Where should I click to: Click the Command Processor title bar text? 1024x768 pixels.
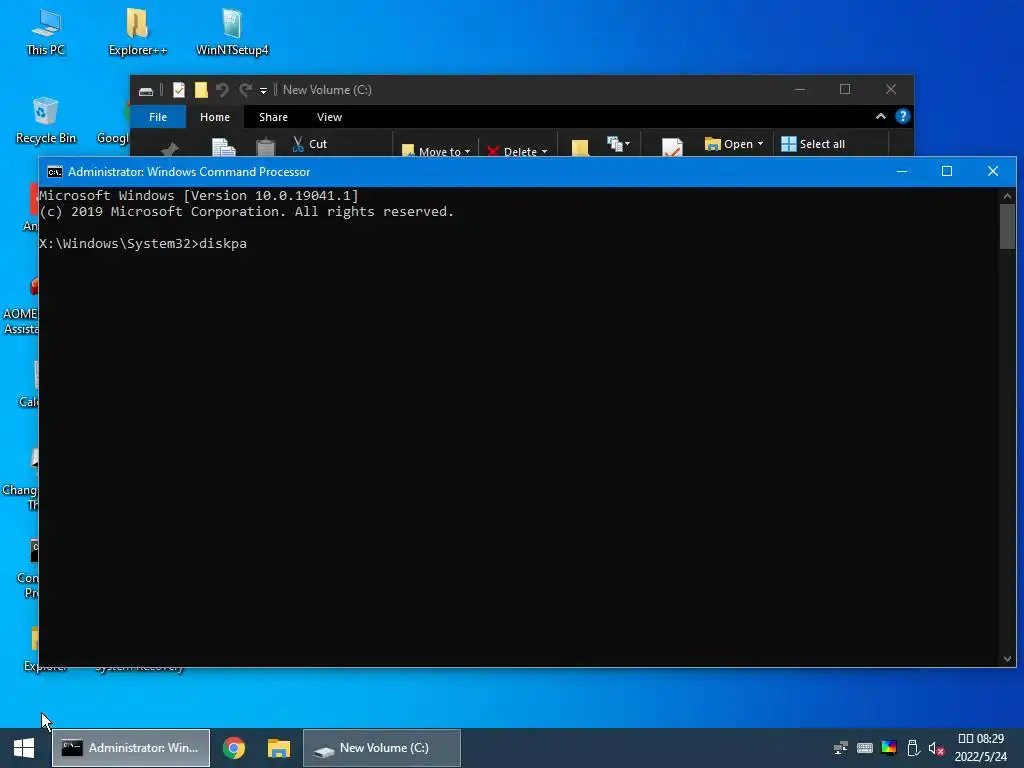click(x=189, y=172)
